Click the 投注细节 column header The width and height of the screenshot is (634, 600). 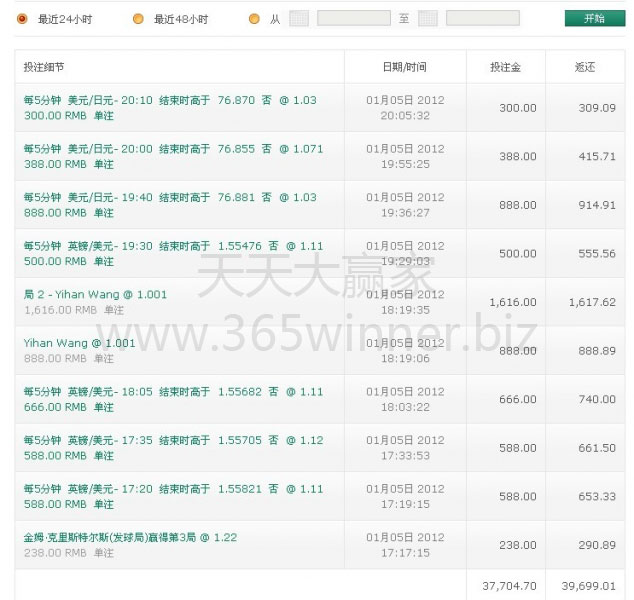44,67
